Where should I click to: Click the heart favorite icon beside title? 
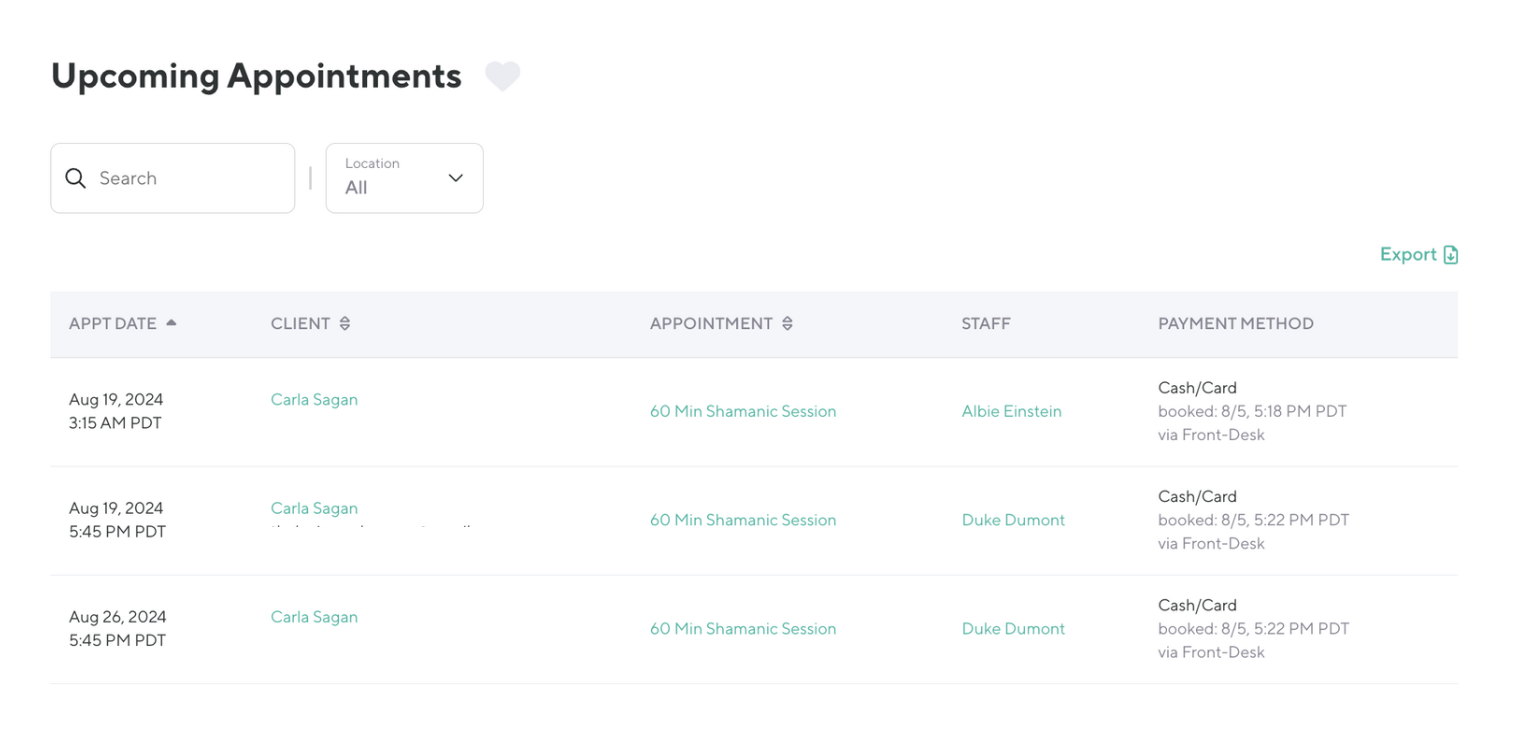tap(502, 76)
